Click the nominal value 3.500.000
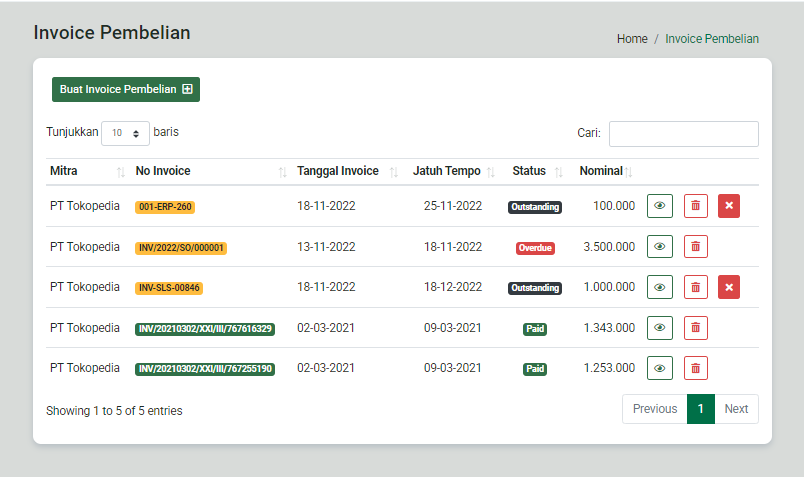This screenshot has width=804, height=477. click(609, 247)
